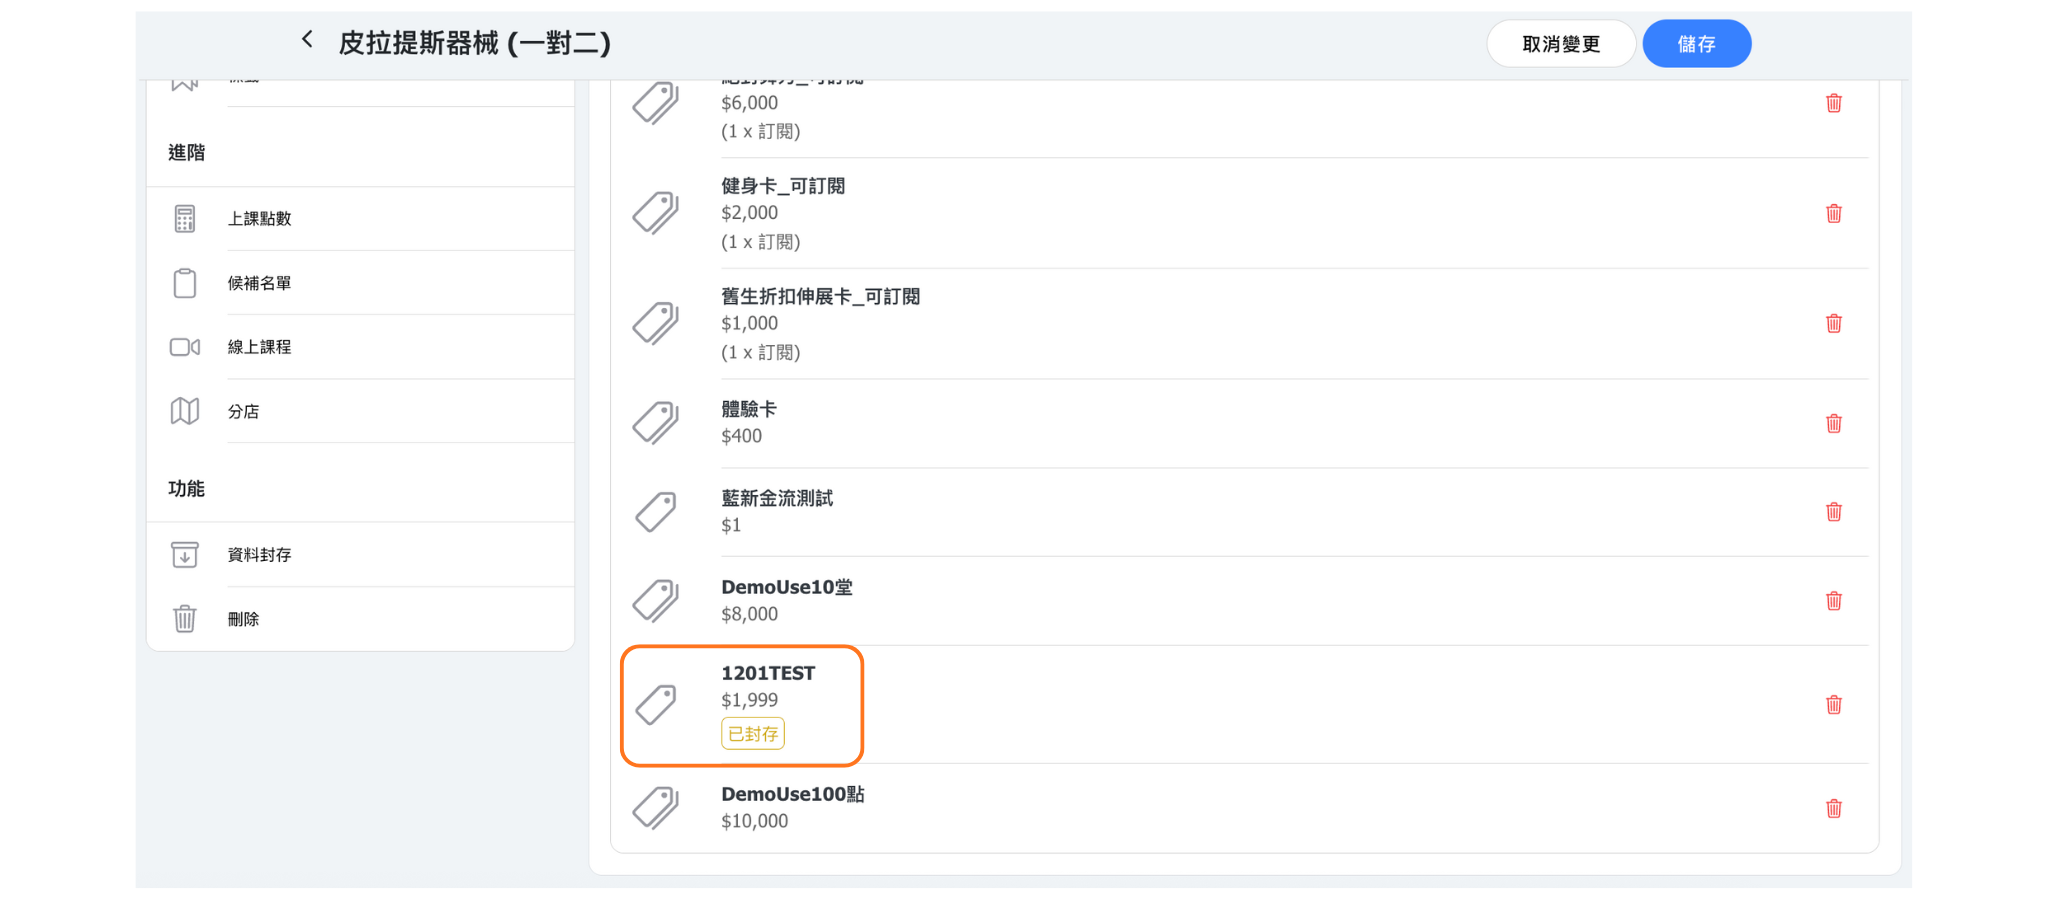This screenshot has width=2048, height=900.
Task: Open the 候補名單 settings
Action: pos(259,284)
